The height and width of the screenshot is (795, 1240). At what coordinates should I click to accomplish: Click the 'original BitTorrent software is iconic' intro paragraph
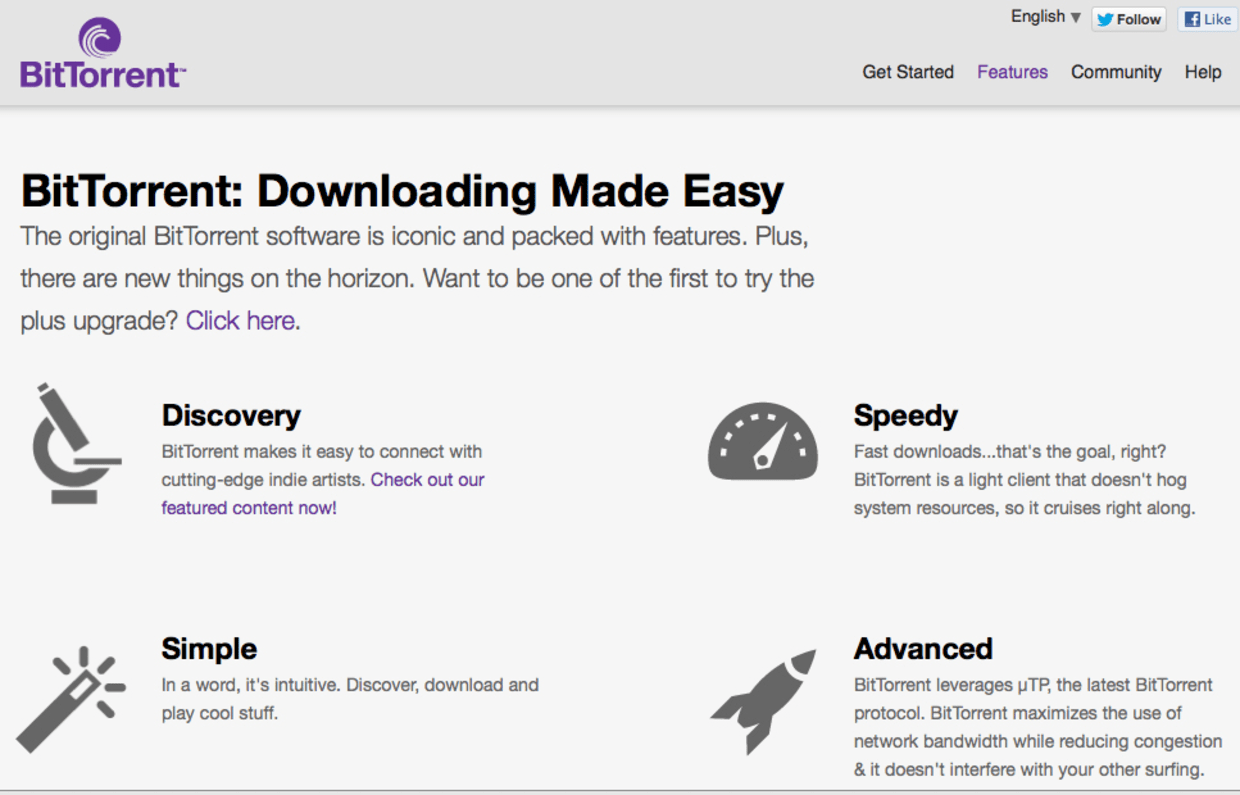[x=417, y=279]
